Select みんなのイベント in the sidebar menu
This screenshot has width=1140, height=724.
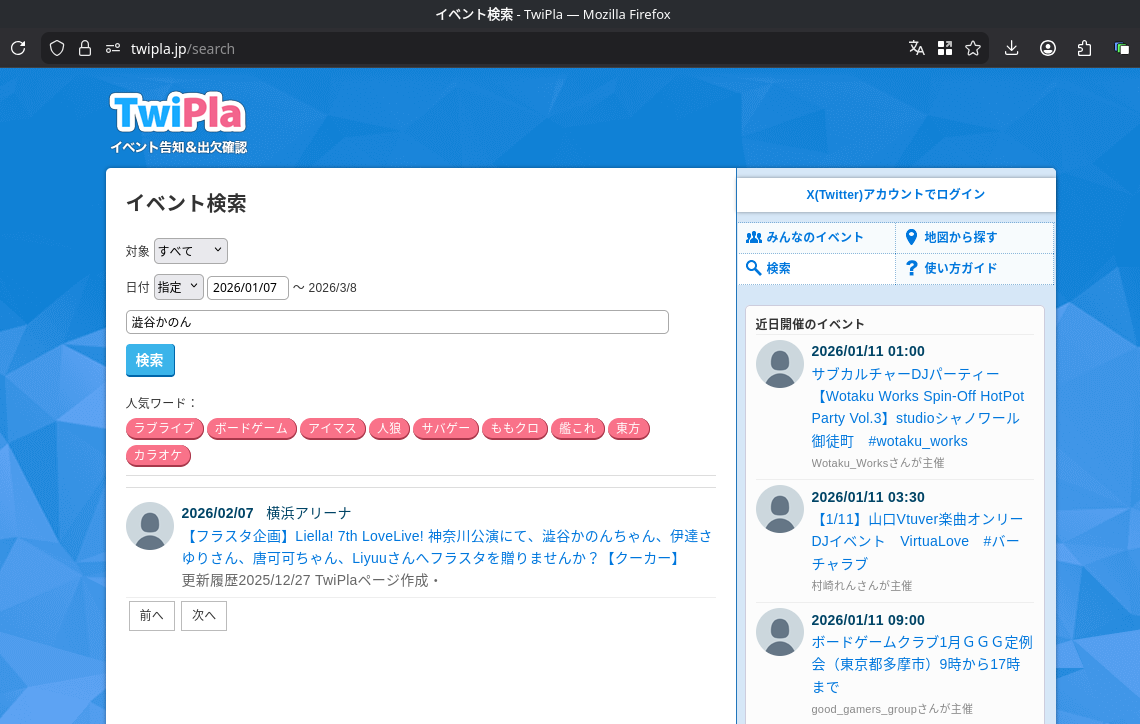[812, 237]
